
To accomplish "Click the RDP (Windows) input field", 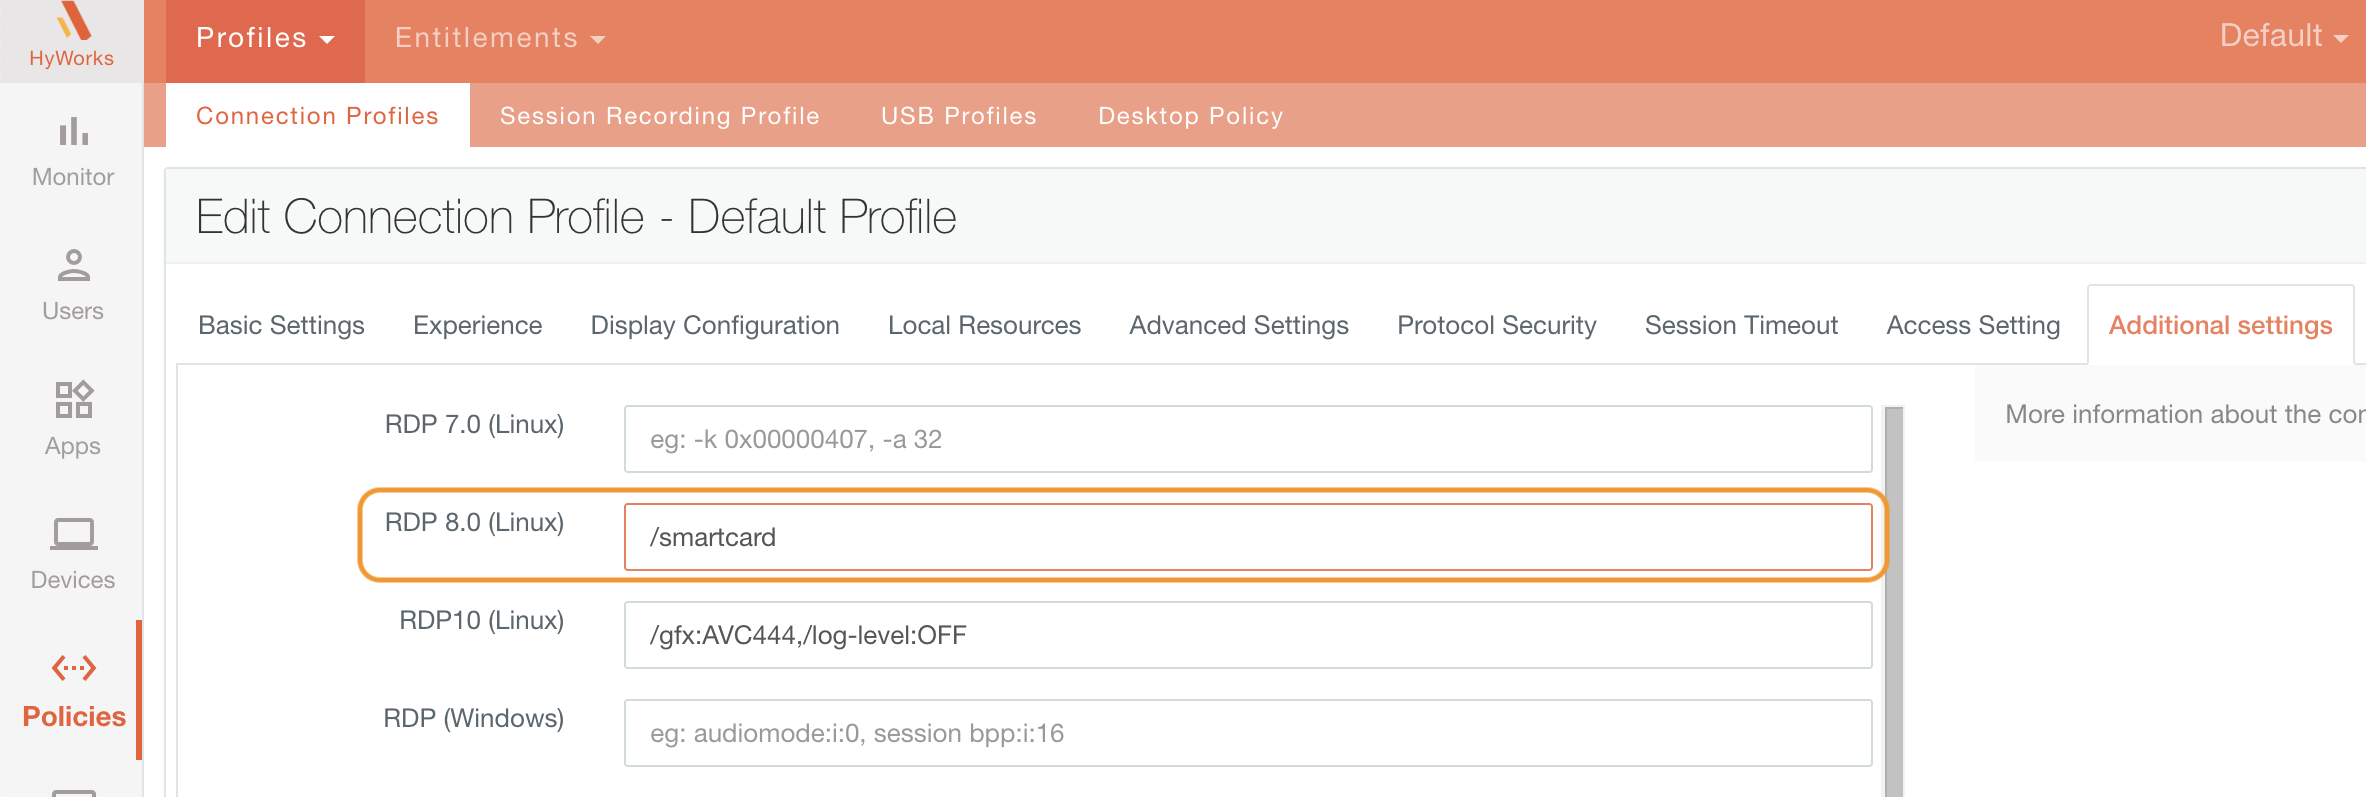I will [x=1247, y=733].
